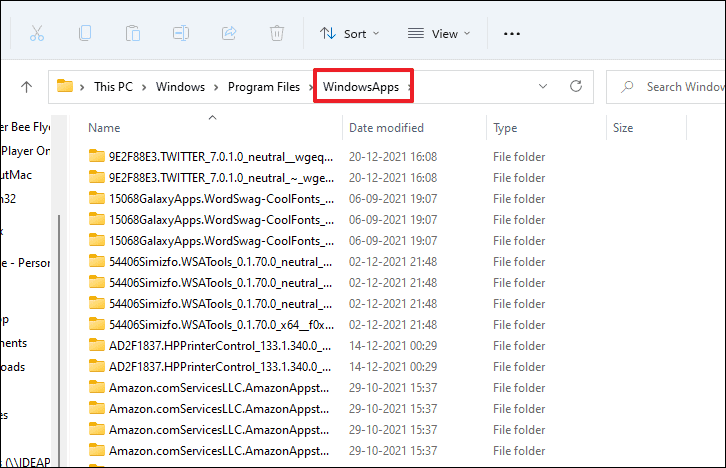Click the navigation pane vertical scrollbar
726x468 pixels.
[59, 338]
